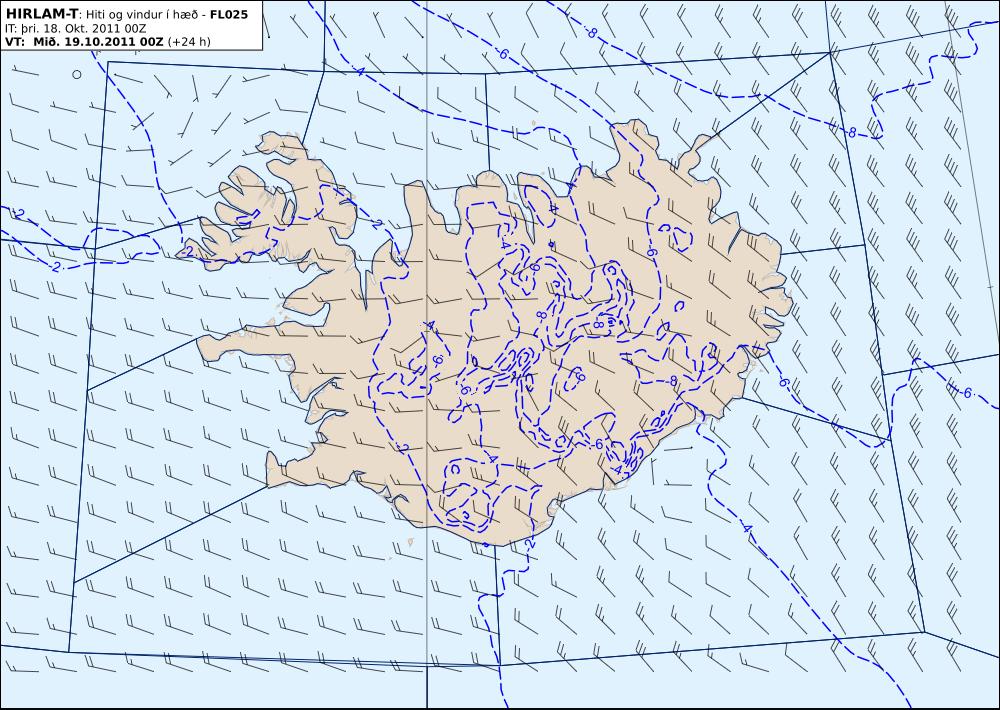The width and height of the screenshot is (1000, 710).
Task: Click the -6 isotherm label near right map edge
Action: (x=965, y=392)
